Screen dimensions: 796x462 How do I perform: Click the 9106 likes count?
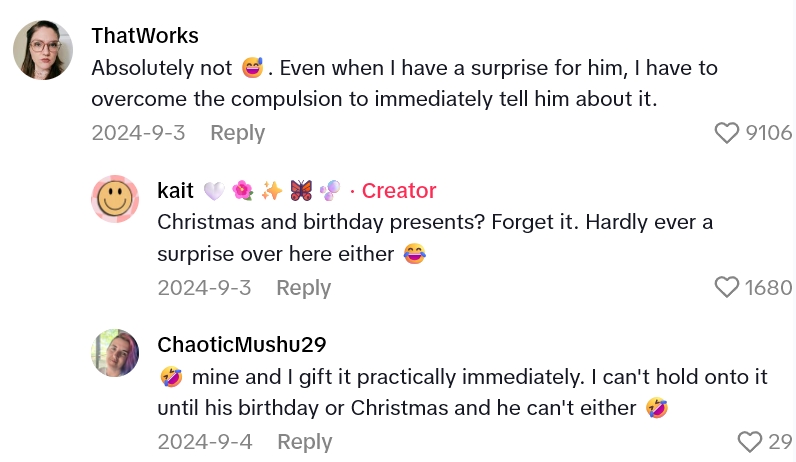click(x=768, y=133)
